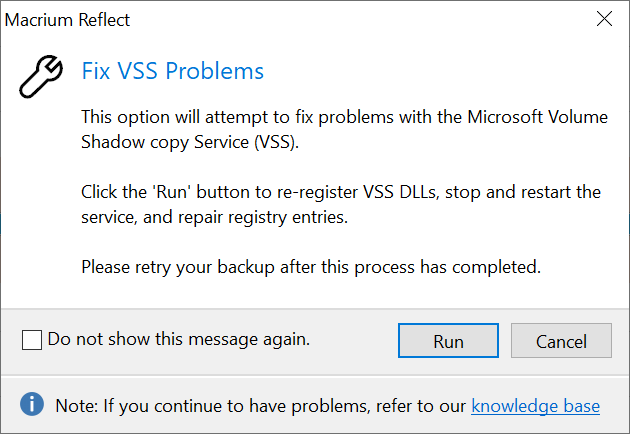Viewport: 630px width, 434px height.
Task: Click 'service, and repair registry entries.' text
Action: coord(215,217)
